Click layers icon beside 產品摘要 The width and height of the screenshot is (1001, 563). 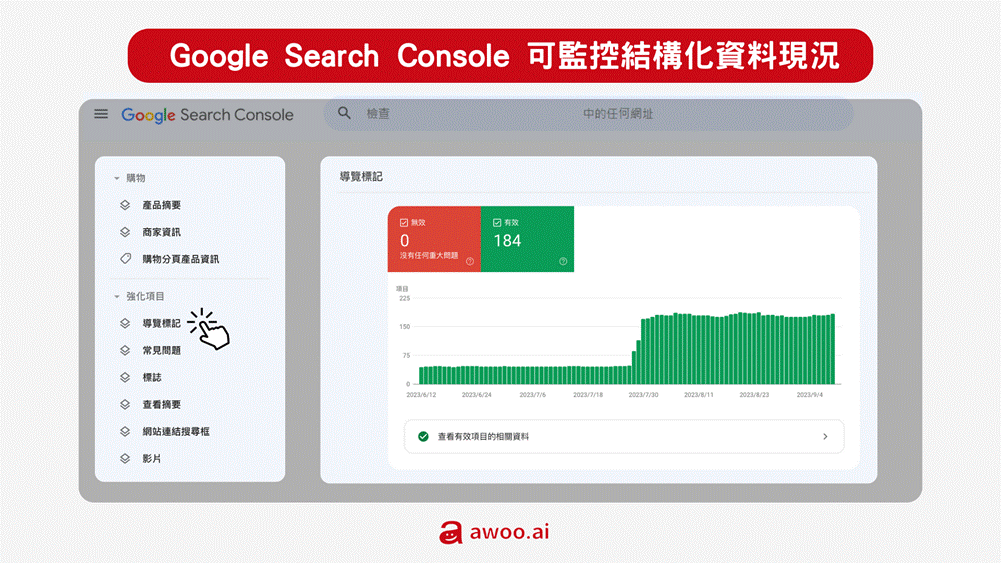(x=125, y=205)
